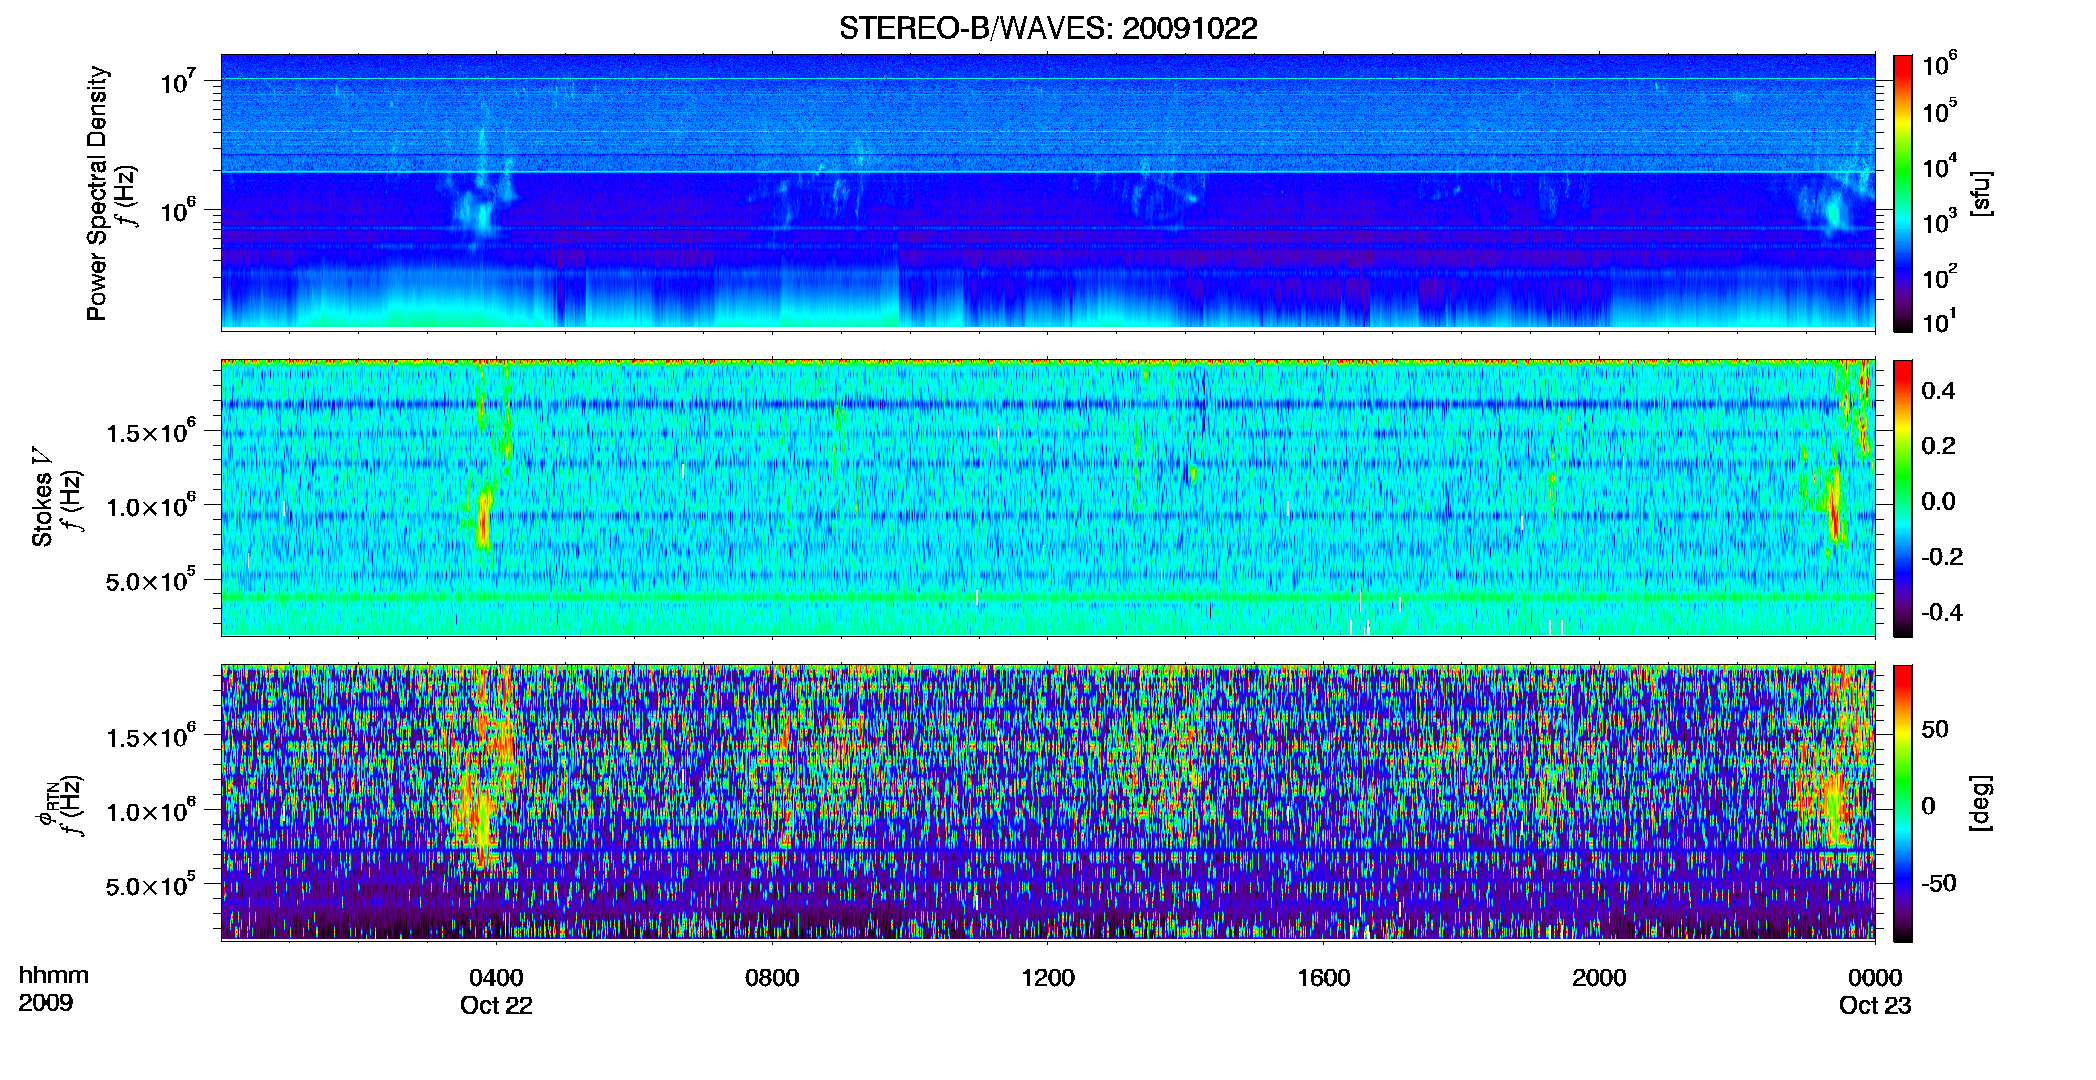
Task: Click the 2000 time tick label
Action: 1599,977
